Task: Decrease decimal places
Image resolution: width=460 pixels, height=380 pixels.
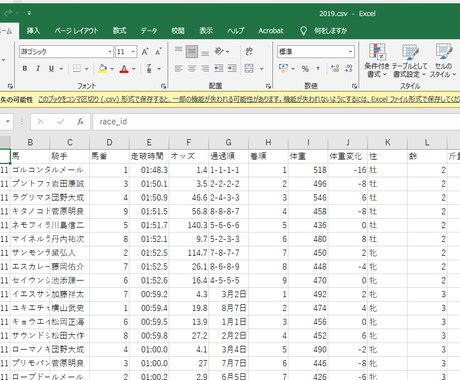Action: click(x=348, y=68)
